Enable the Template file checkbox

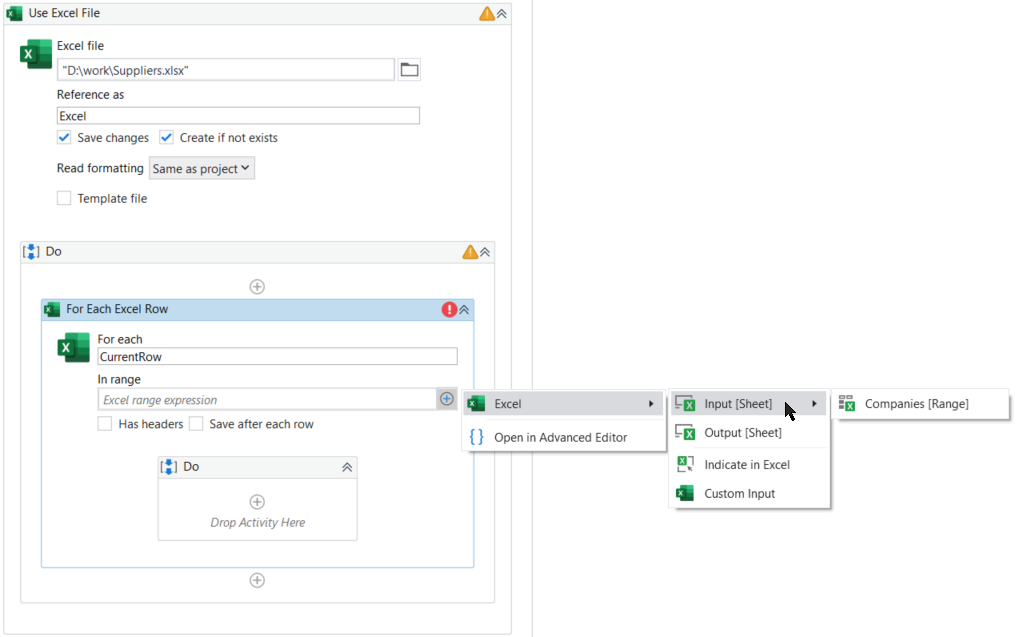[x=64, y=198]
